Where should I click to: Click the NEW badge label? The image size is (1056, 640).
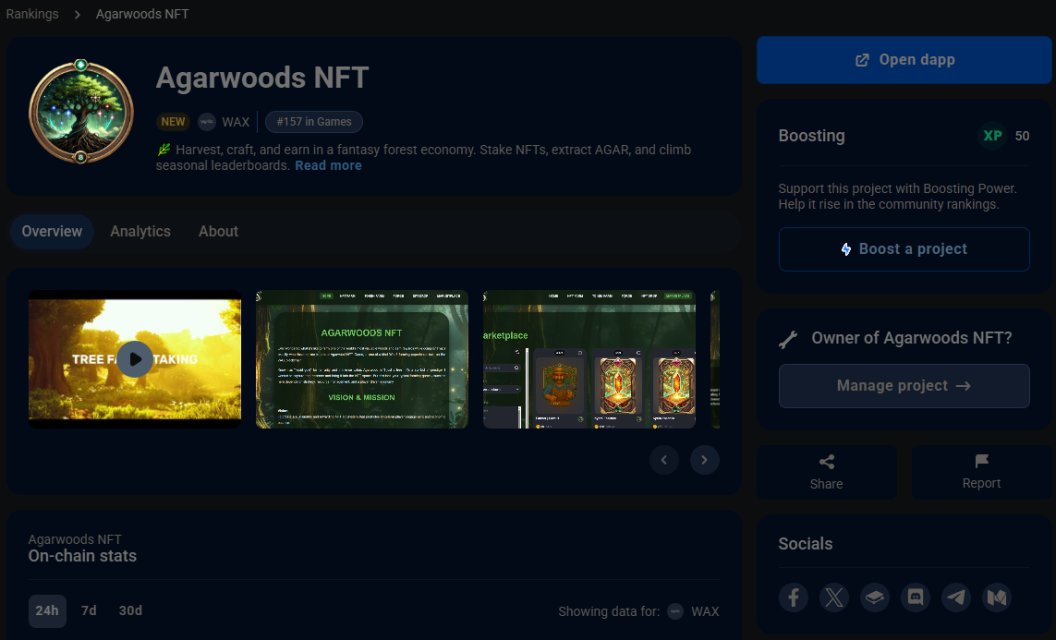tap(173, 122)
